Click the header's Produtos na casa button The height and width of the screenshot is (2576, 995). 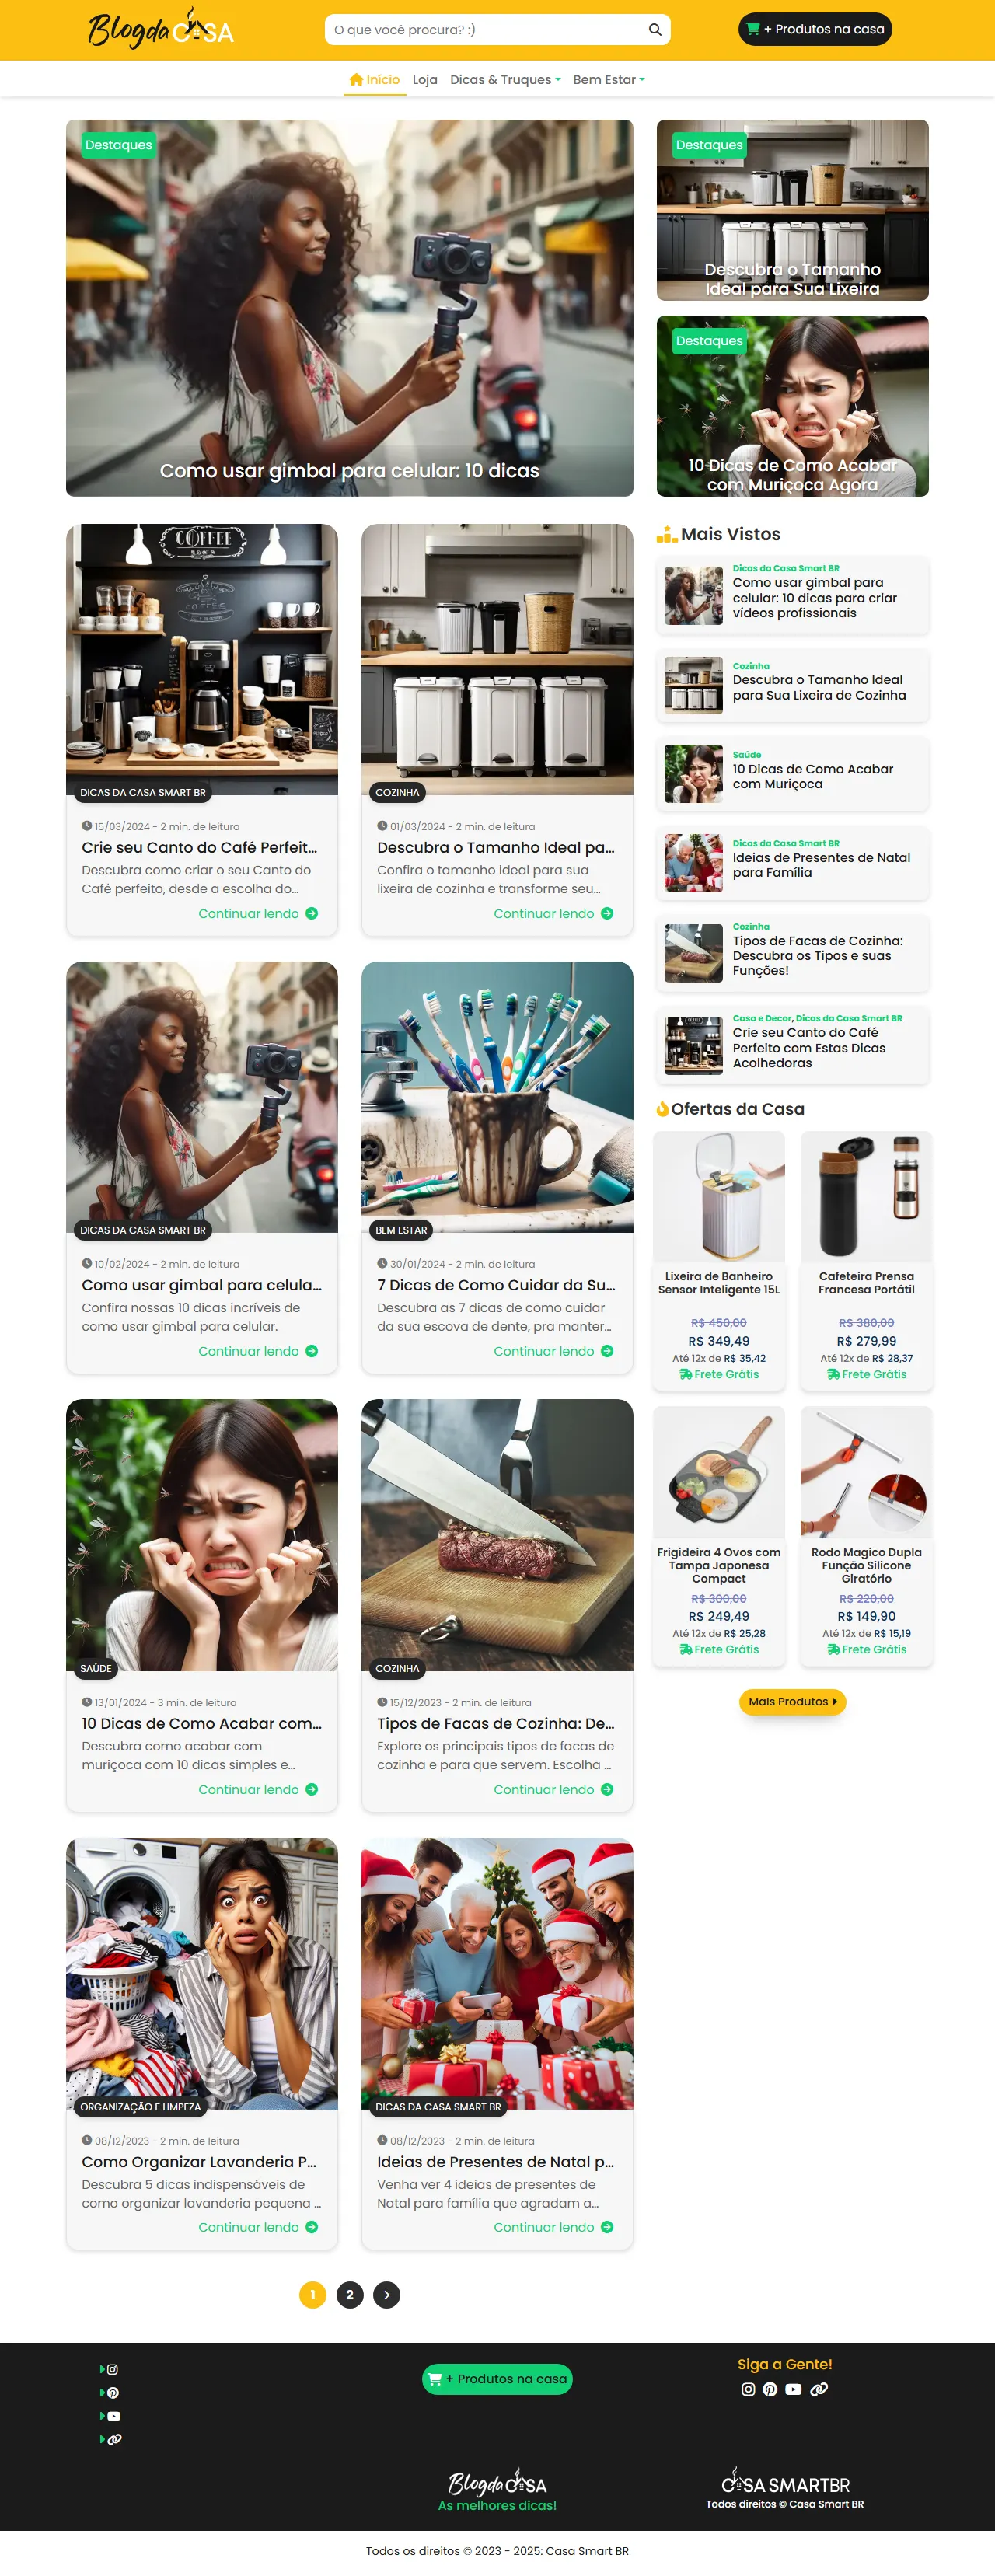click(x=815, y=29)
